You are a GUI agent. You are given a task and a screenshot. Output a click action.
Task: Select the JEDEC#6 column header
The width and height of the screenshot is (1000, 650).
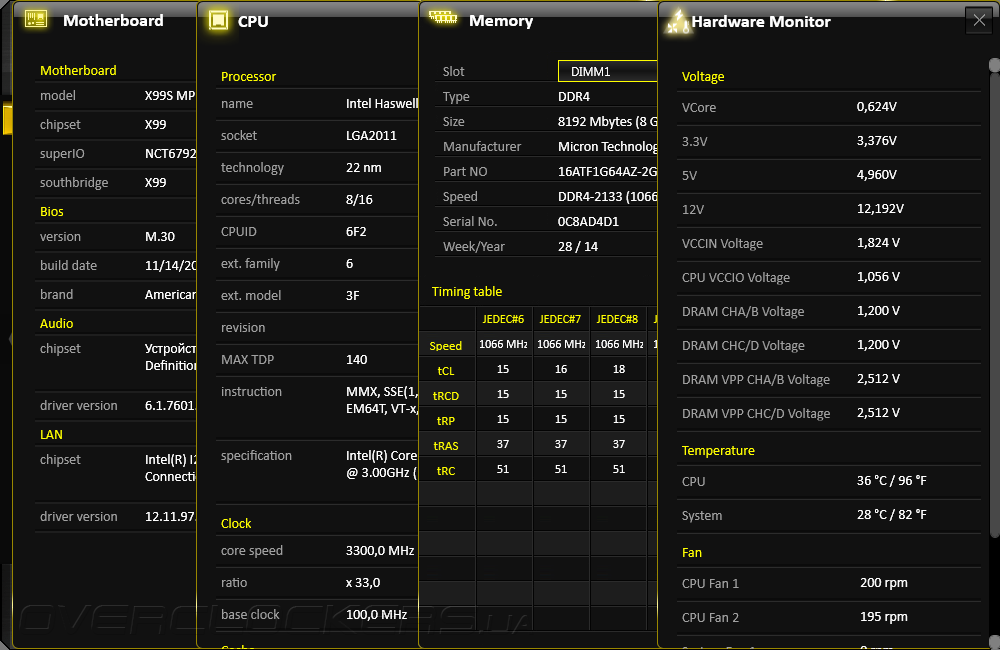[503, 319]
